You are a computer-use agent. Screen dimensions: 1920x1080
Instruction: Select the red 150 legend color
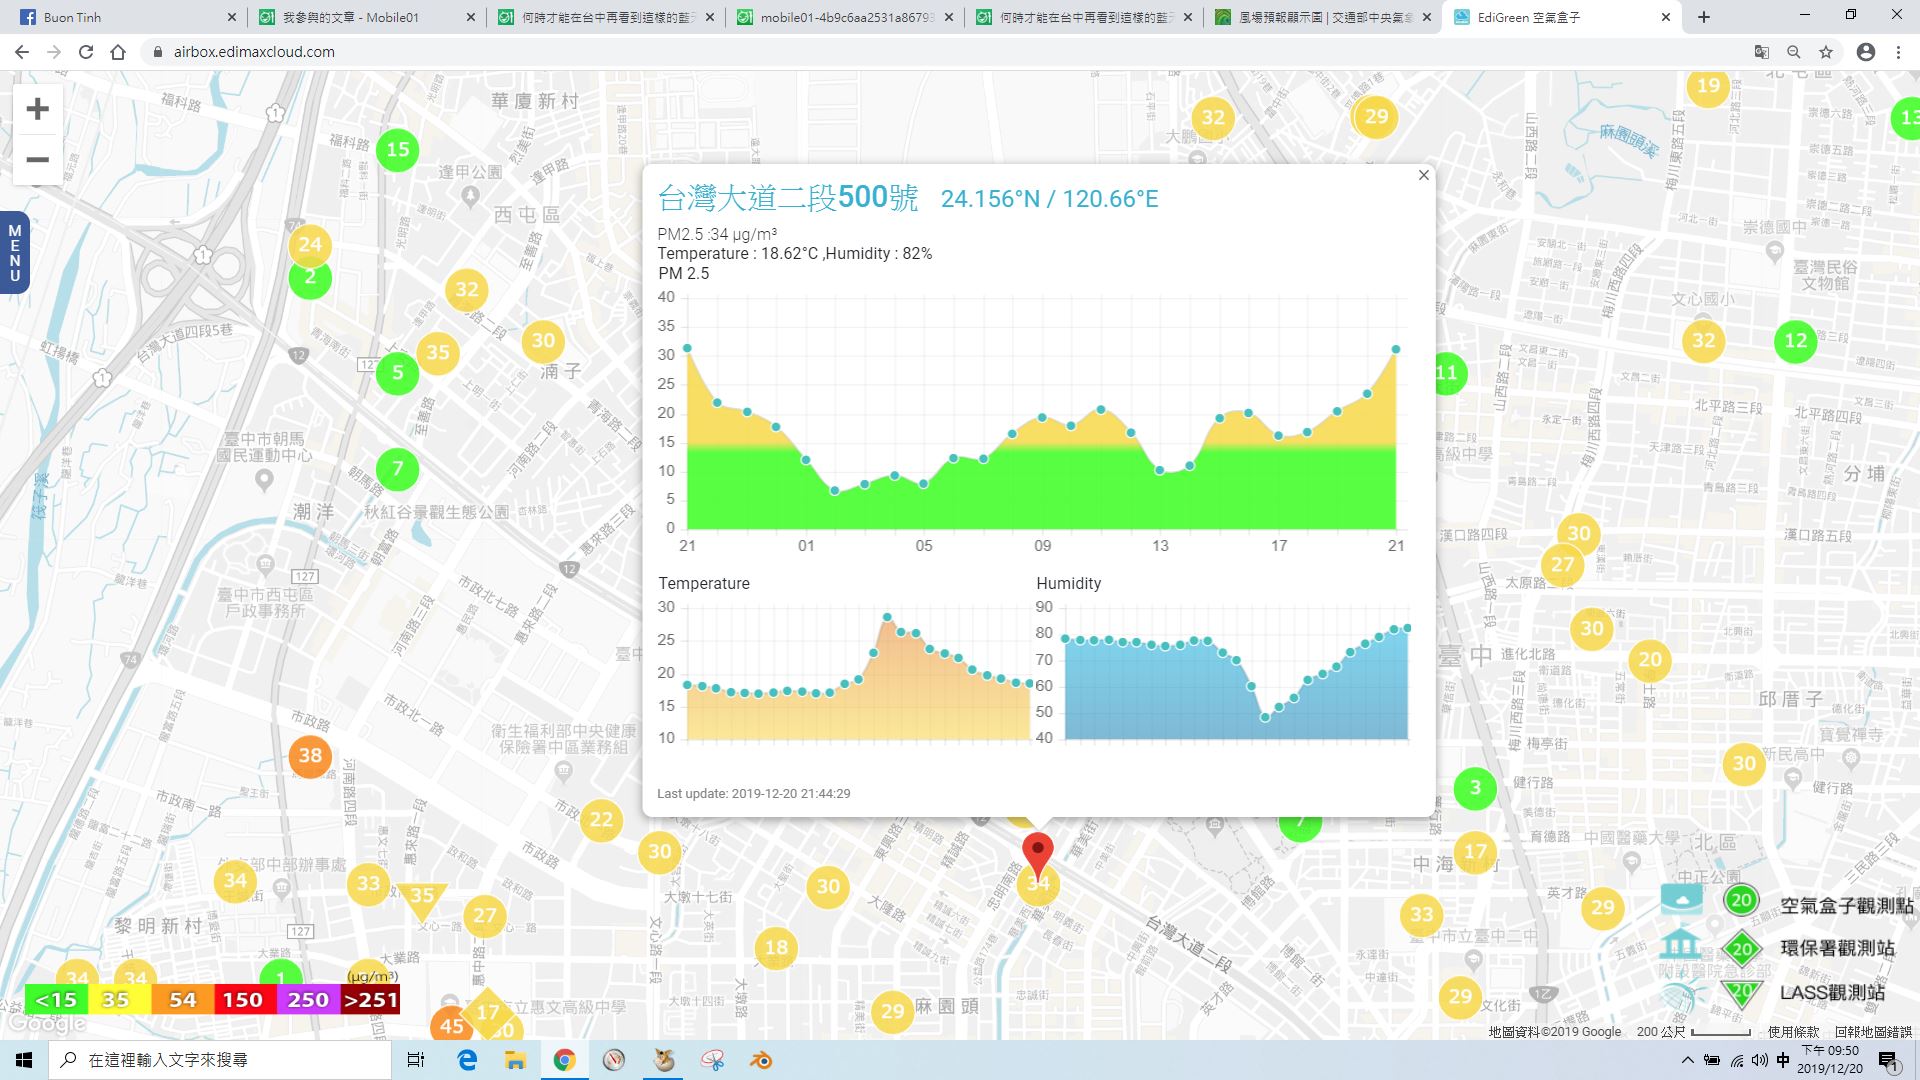(x=243, y=1000)
